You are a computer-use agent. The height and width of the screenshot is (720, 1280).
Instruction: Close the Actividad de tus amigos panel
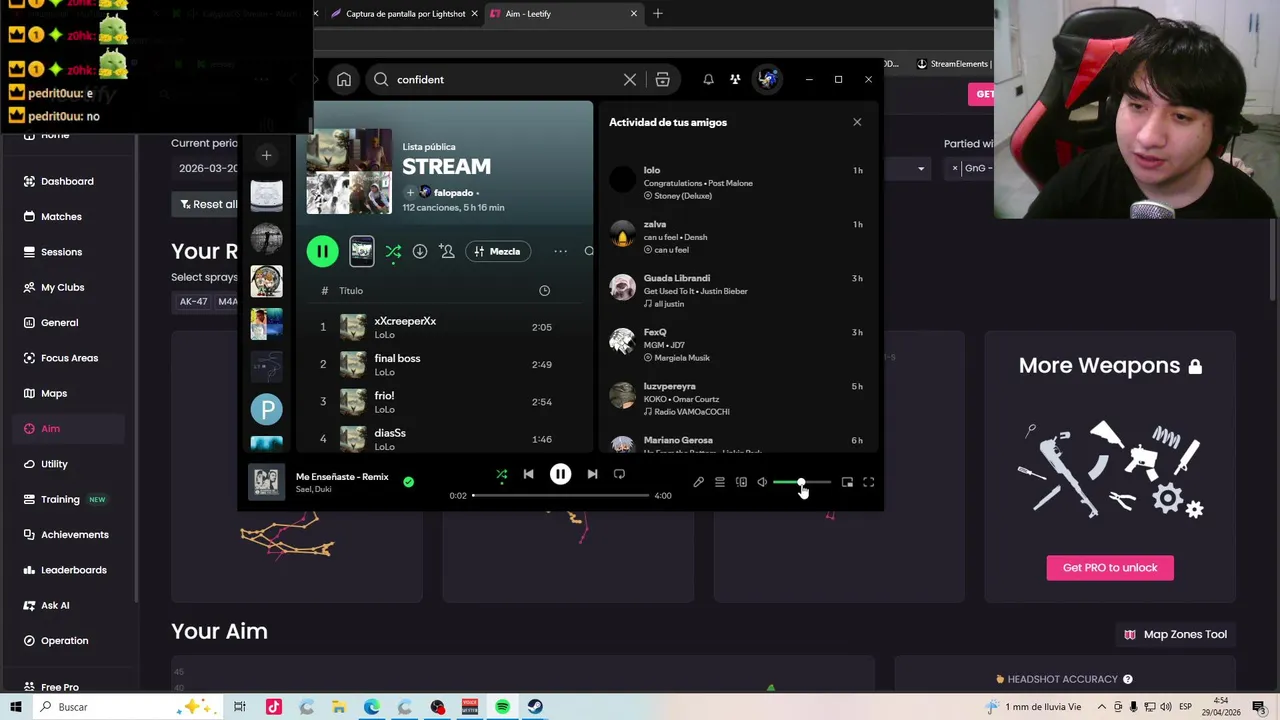857,122
